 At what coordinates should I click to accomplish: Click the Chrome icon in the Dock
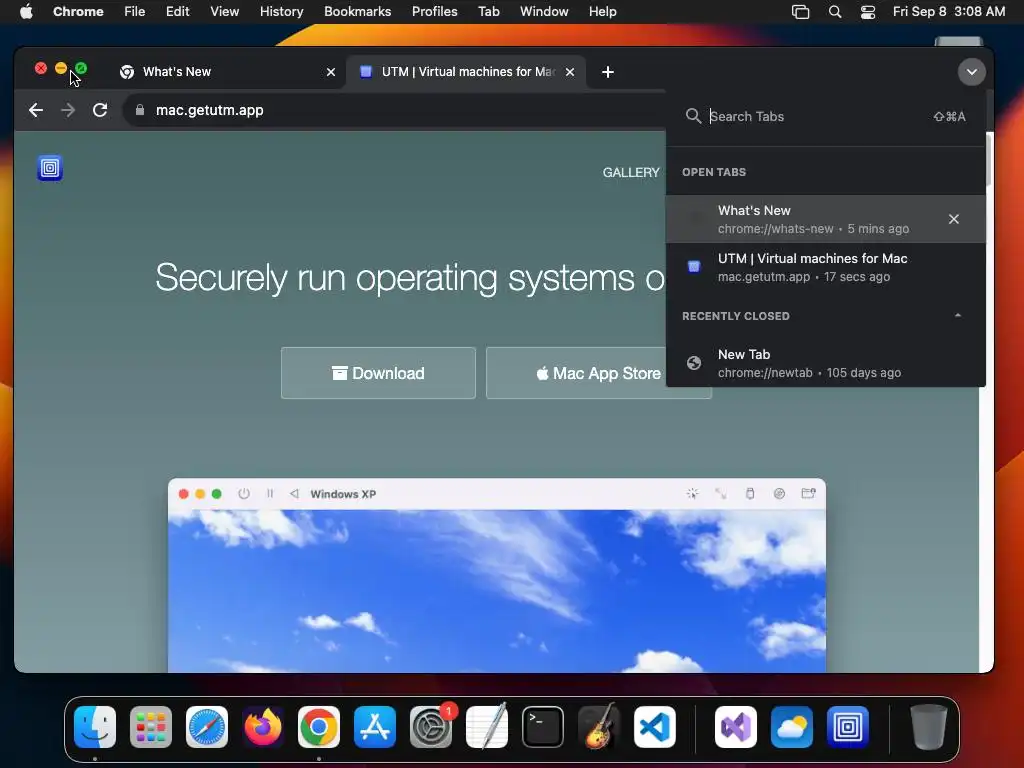319,727
